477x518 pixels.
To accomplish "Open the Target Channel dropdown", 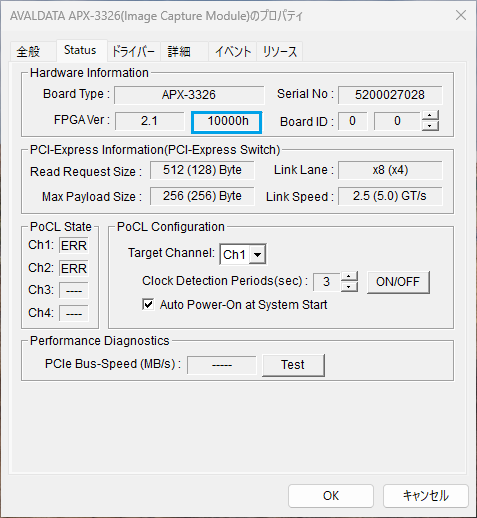I will click(x=257, y=255).
